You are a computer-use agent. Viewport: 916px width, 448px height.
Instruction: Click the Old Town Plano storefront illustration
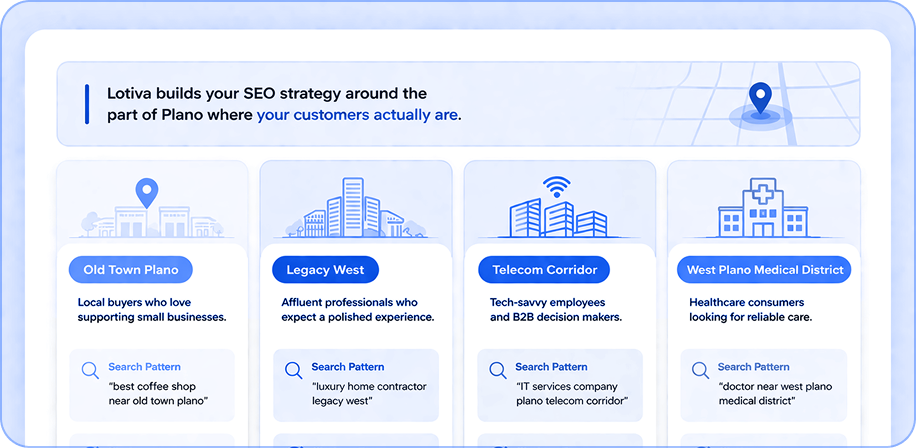click(152, 209)
